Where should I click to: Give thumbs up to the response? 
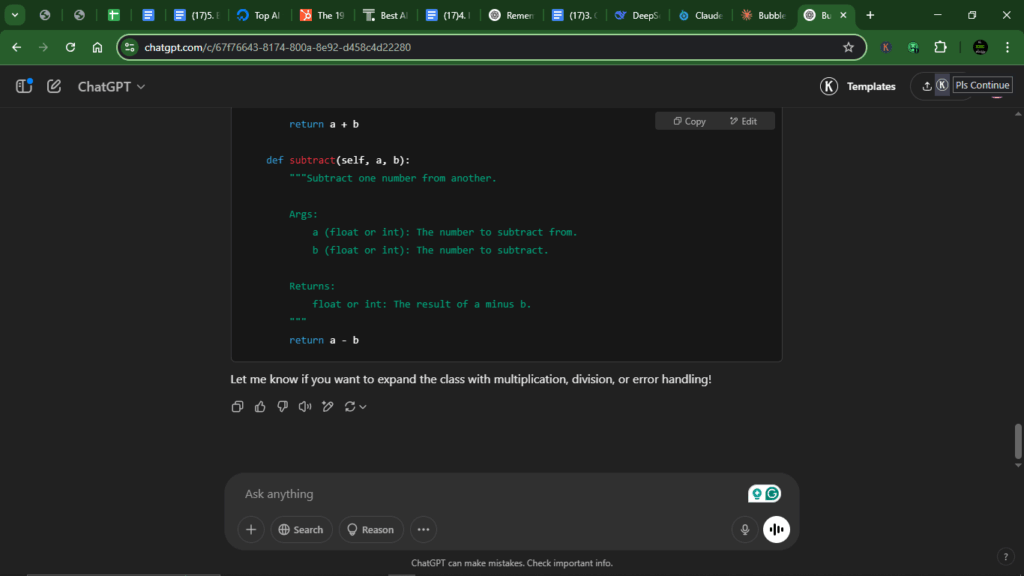pos(260,406)
